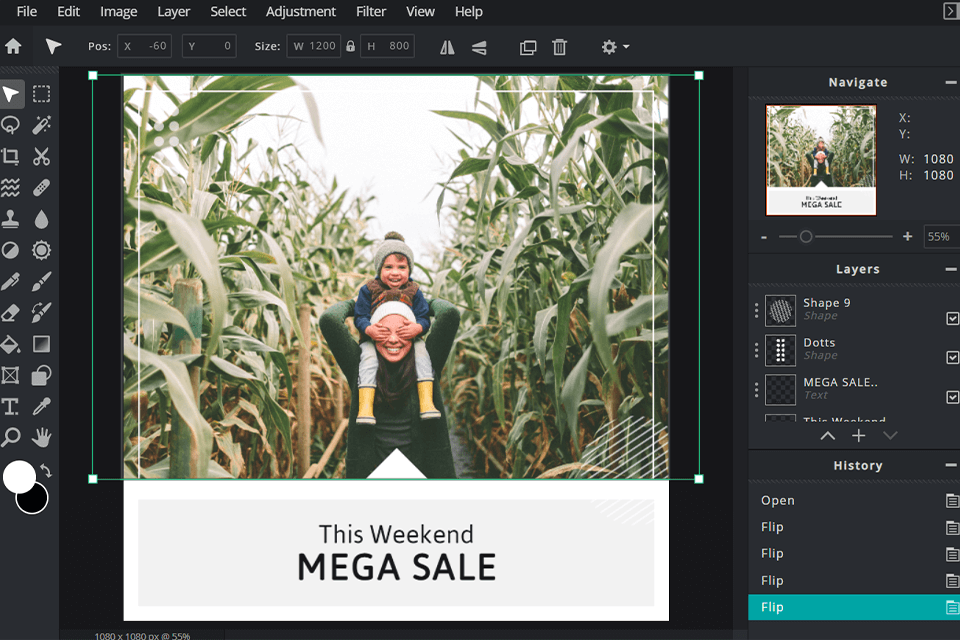Activate the Eraser tool

(x=12, y=312)
